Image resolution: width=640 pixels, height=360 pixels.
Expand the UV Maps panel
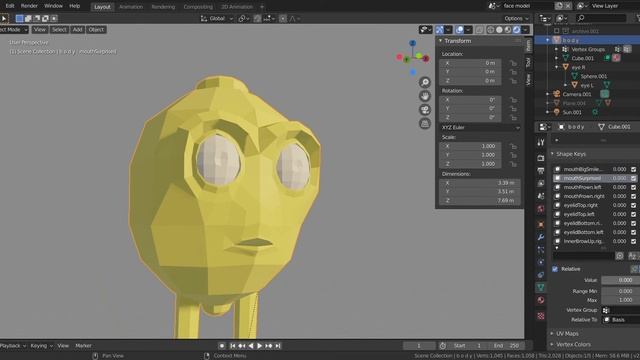[552, 333]
